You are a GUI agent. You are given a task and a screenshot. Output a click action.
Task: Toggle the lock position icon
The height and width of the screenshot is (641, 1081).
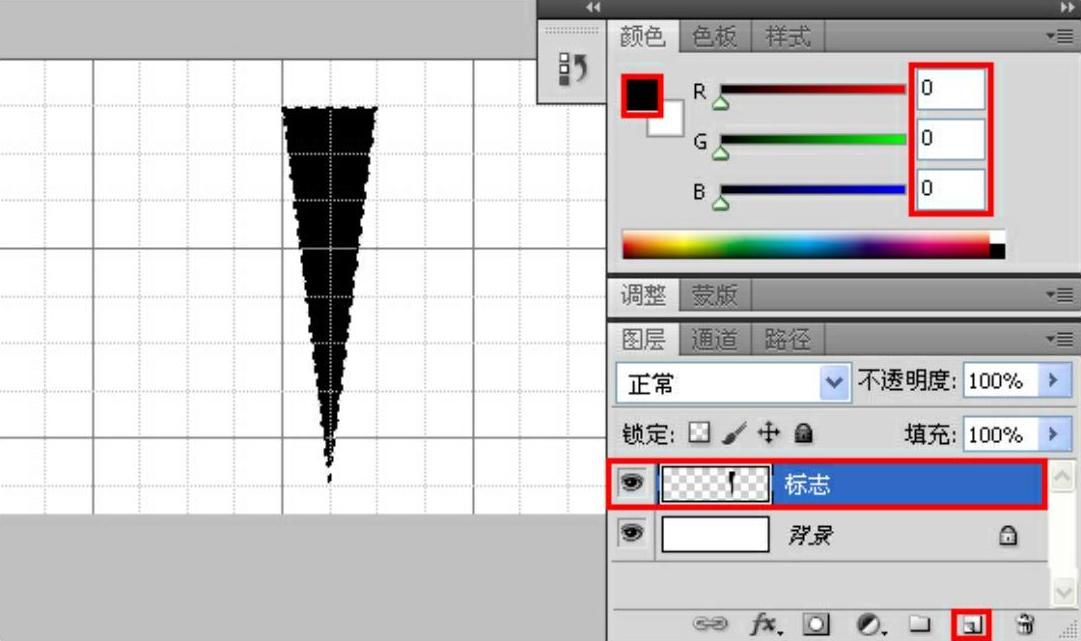click(x=768, y=434)
